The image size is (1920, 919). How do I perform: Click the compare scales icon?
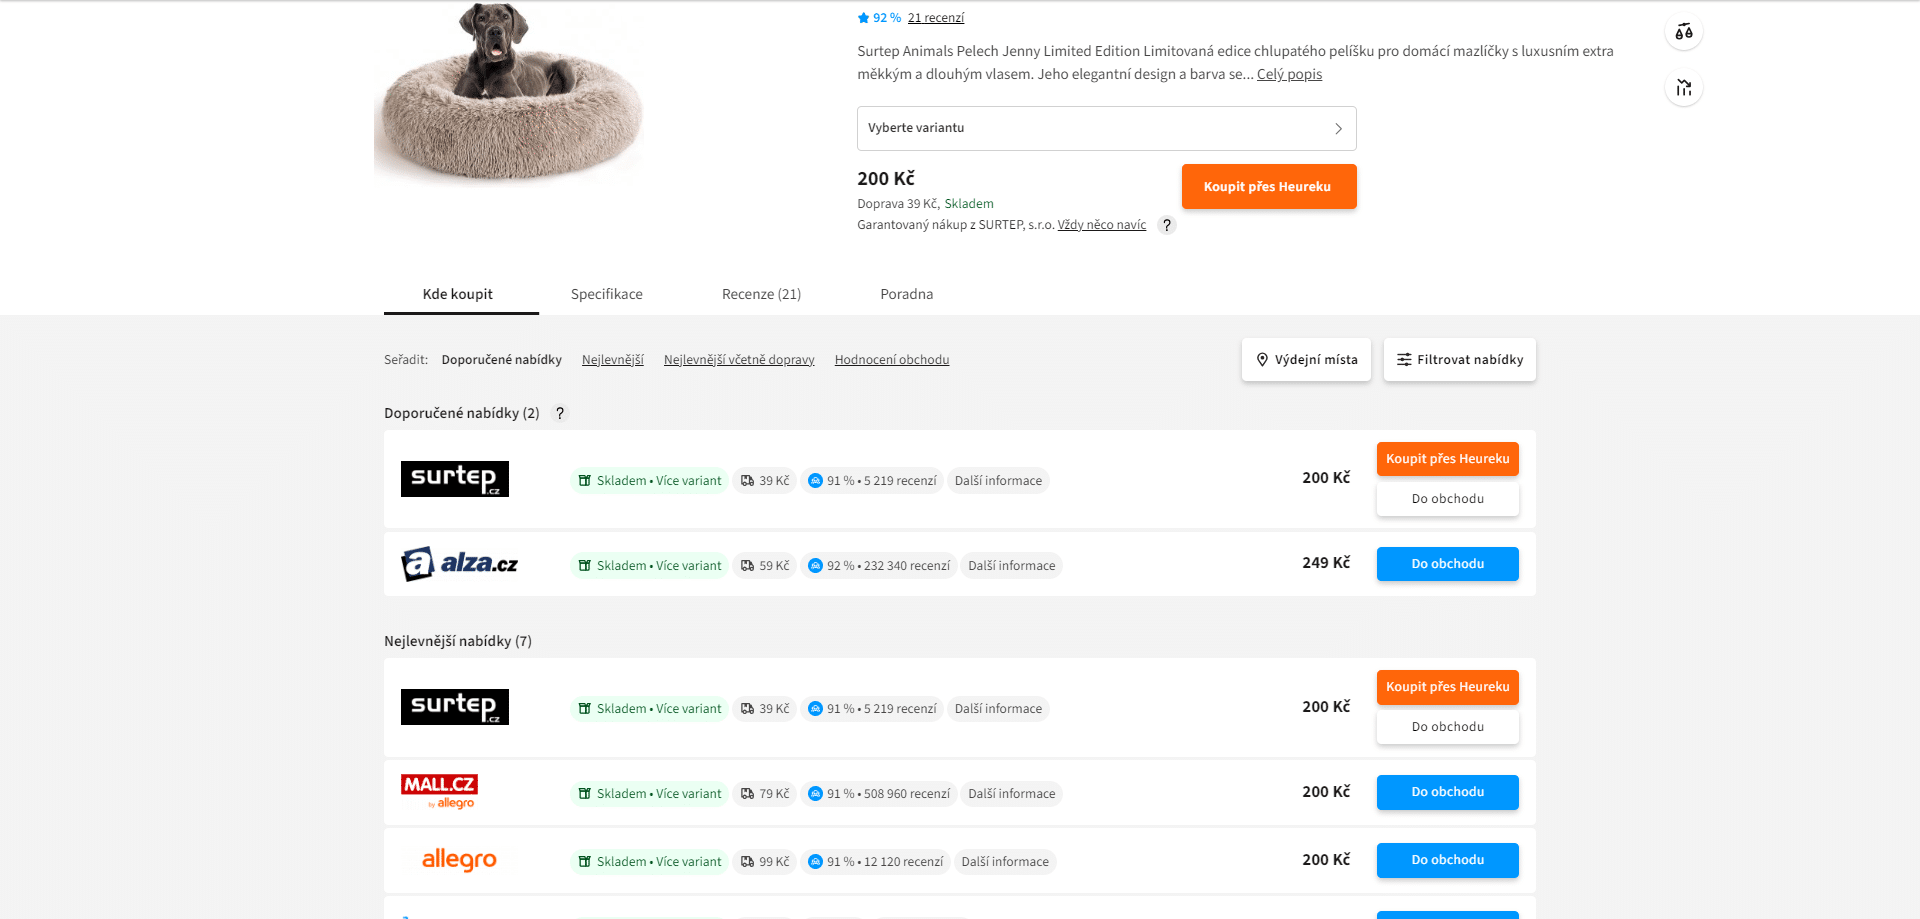1684,32
